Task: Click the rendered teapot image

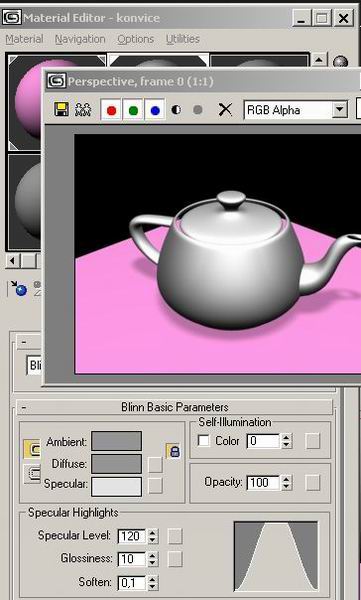Action: coord(217,254)
